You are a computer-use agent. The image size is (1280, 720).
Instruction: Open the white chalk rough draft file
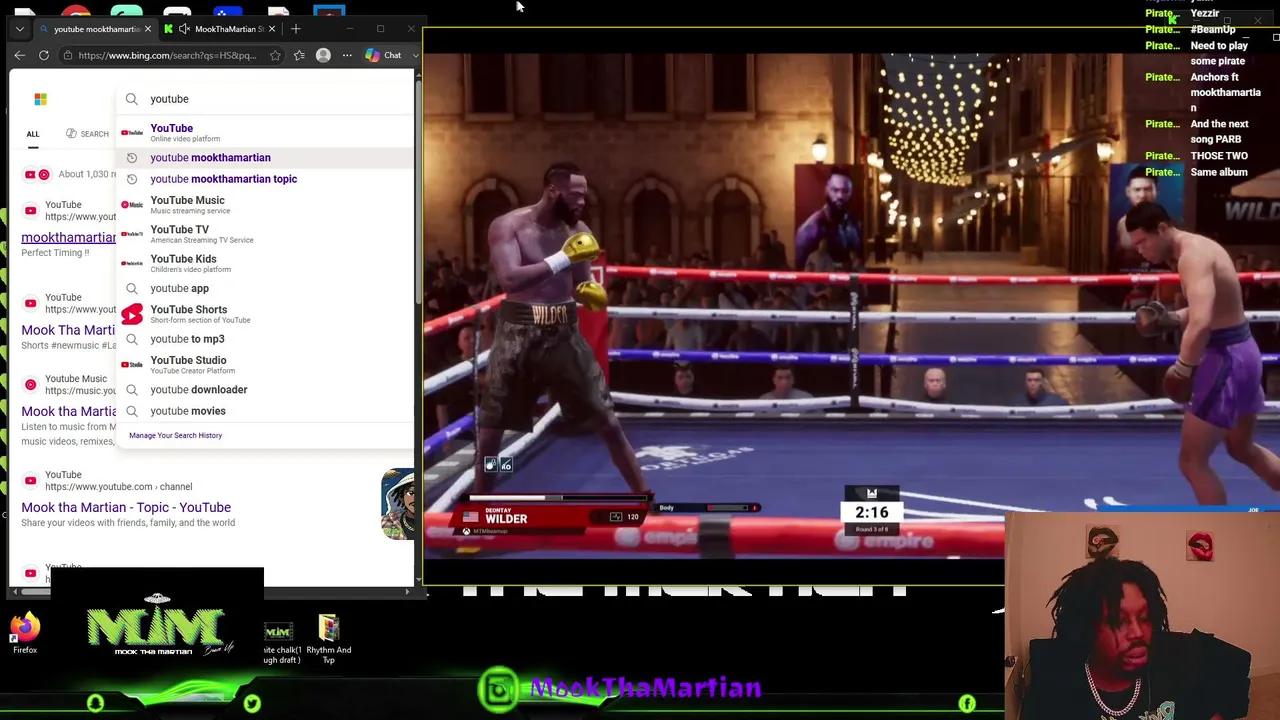point(281,643)
